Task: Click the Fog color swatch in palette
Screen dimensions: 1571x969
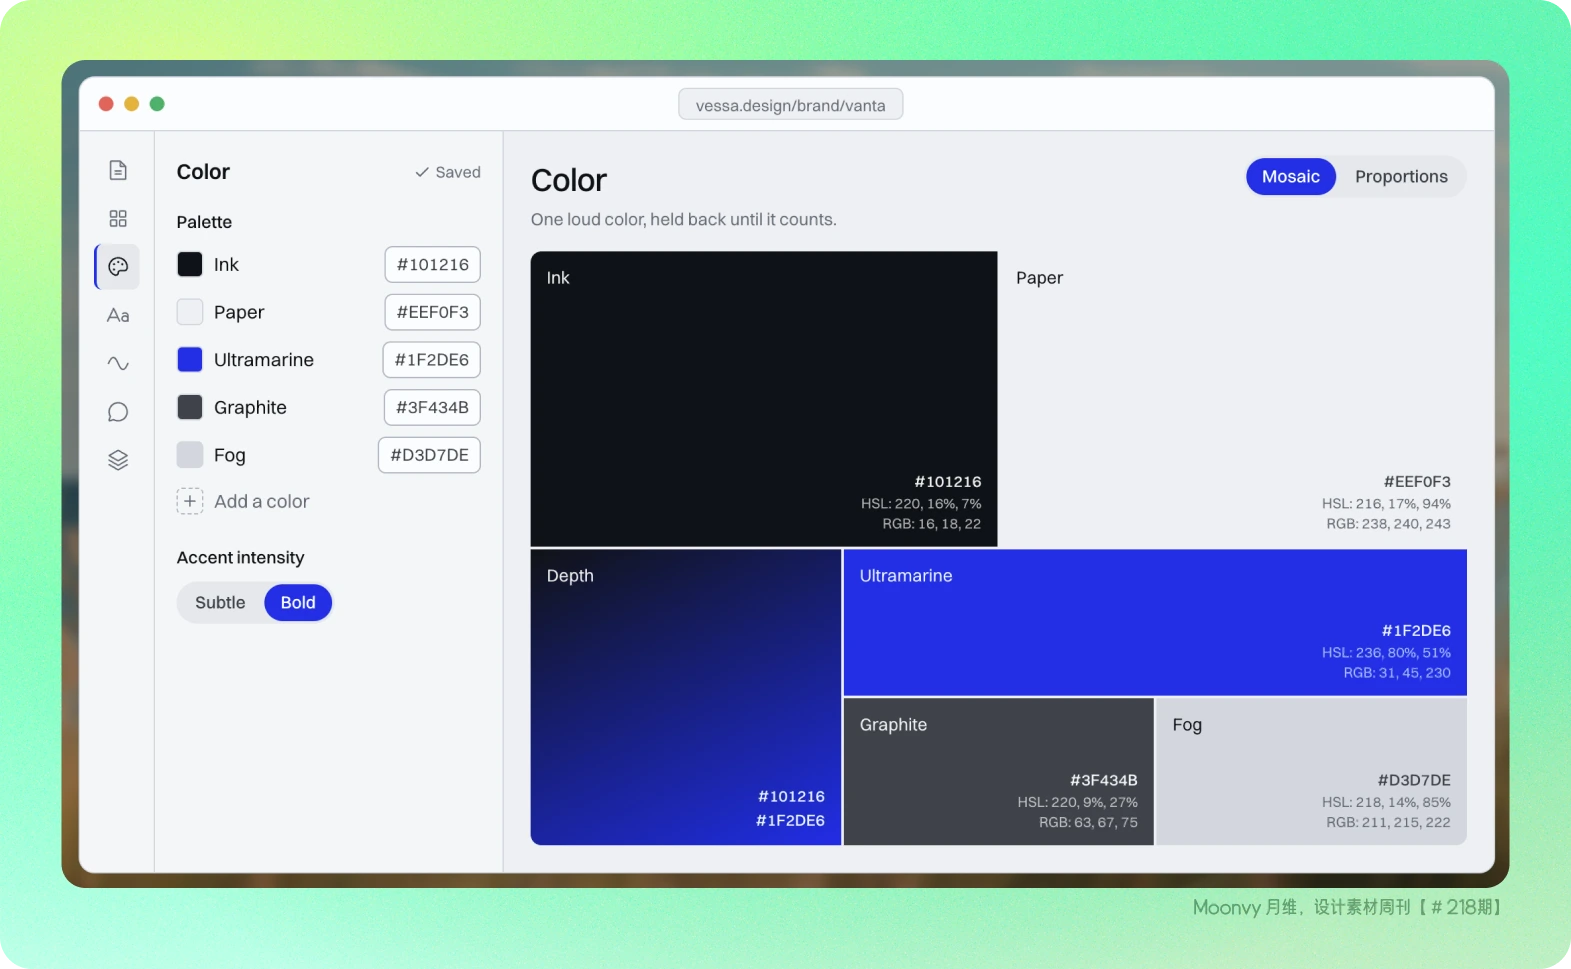Action: [190, 455]
